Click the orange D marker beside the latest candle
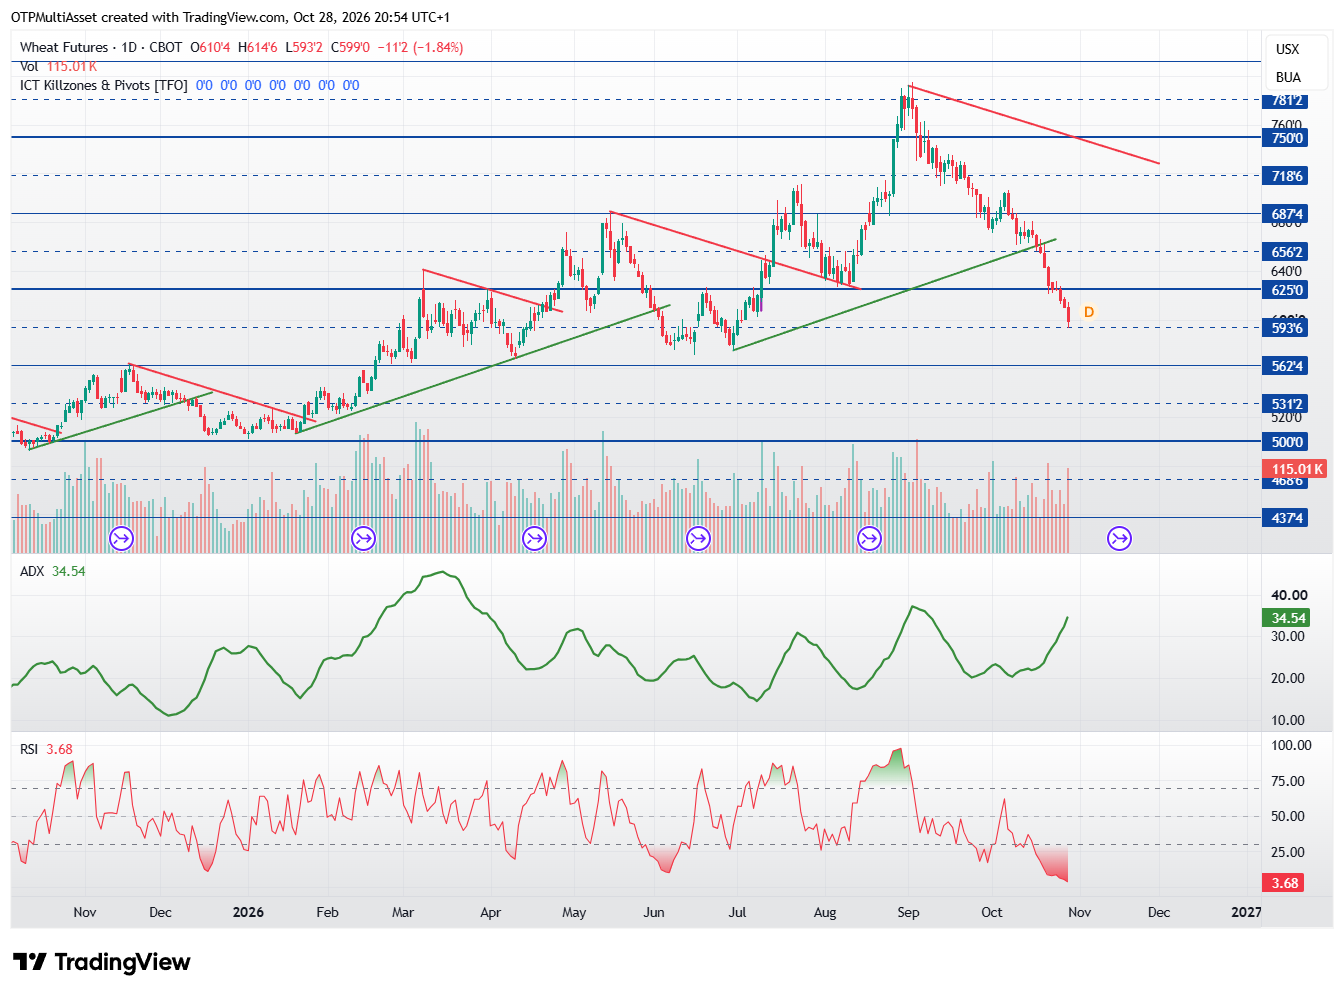 click(1089, 312)
